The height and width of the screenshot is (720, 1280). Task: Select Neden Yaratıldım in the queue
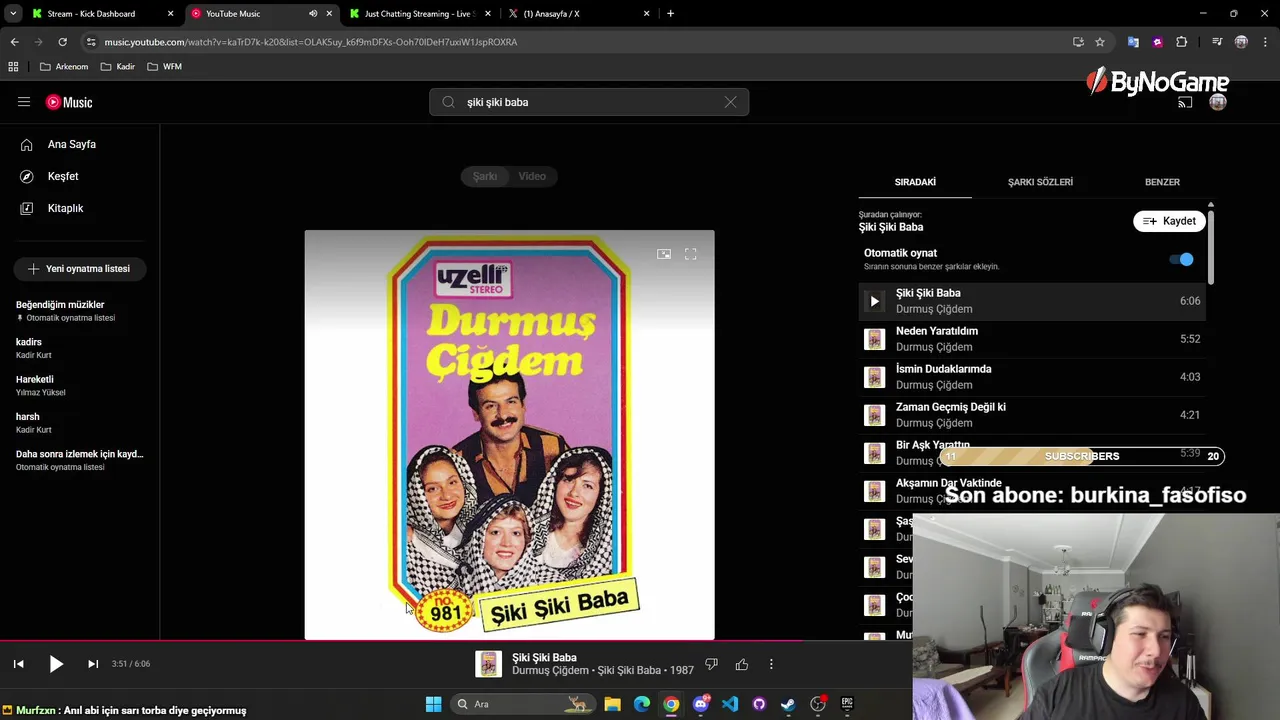coord(1032,339)
